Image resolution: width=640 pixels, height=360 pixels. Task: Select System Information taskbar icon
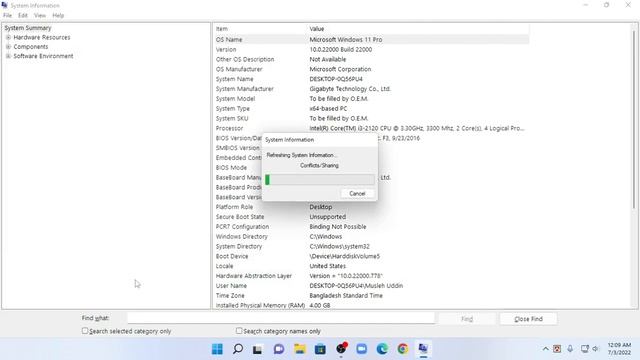click(423, 349)
